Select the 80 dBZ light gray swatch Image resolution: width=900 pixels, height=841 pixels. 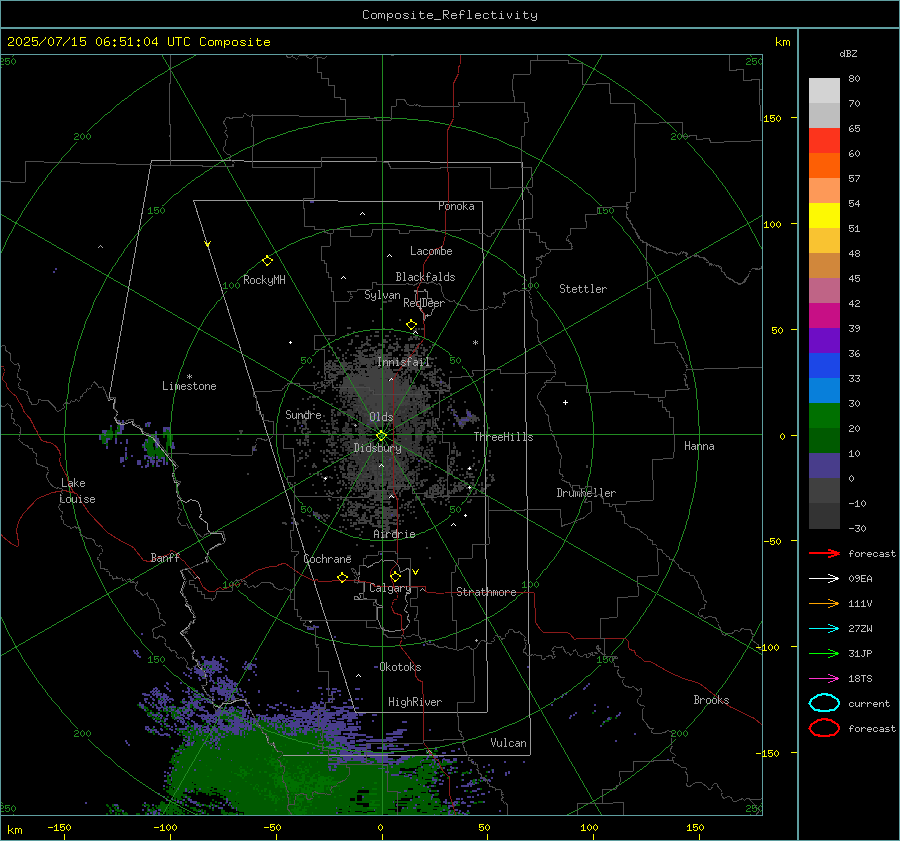pos(824,90)
